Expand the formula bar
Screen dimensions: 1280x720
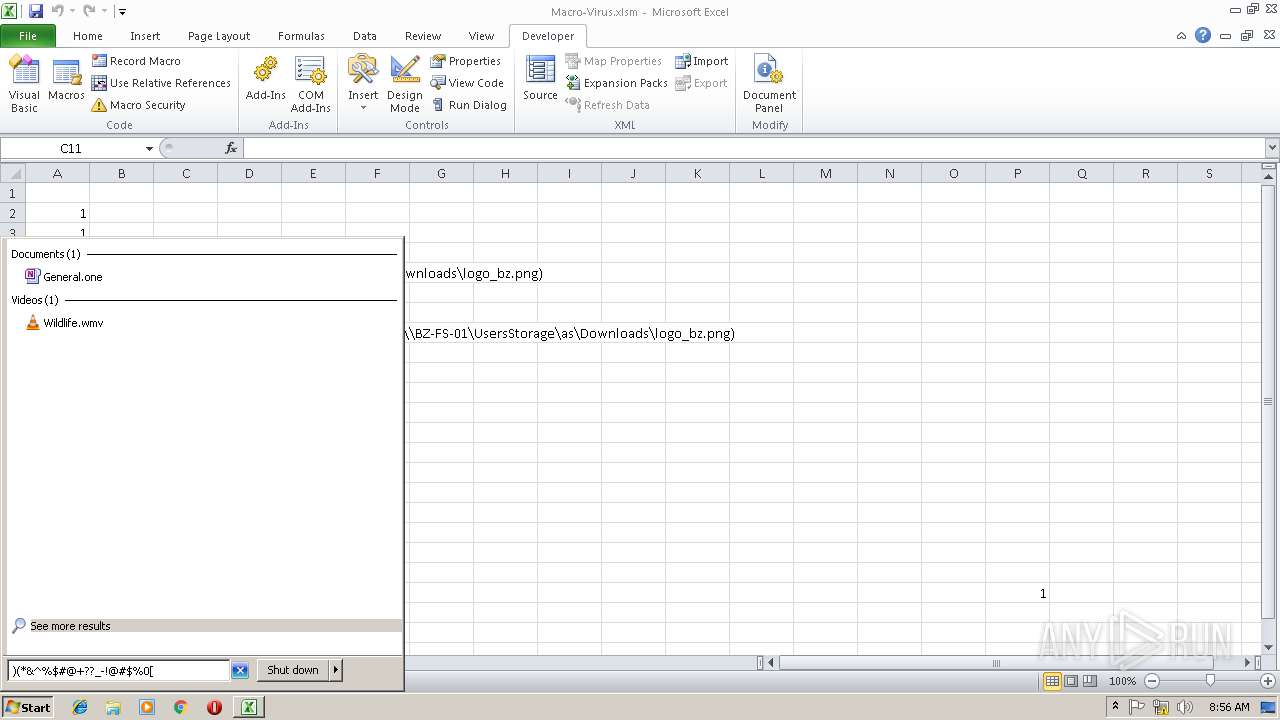point(1272,148)
